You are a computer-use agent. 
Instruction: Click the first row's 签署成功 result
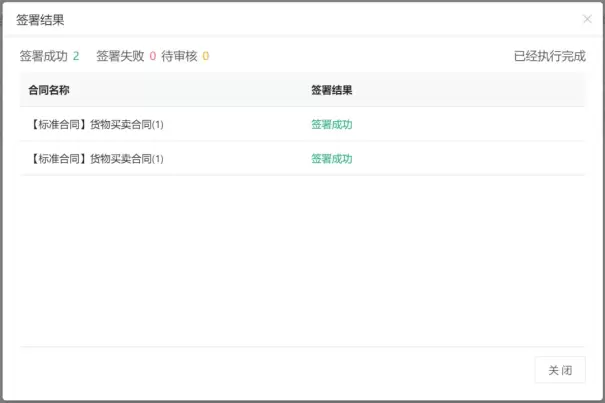pyautogui.click(x=331, y=125)
